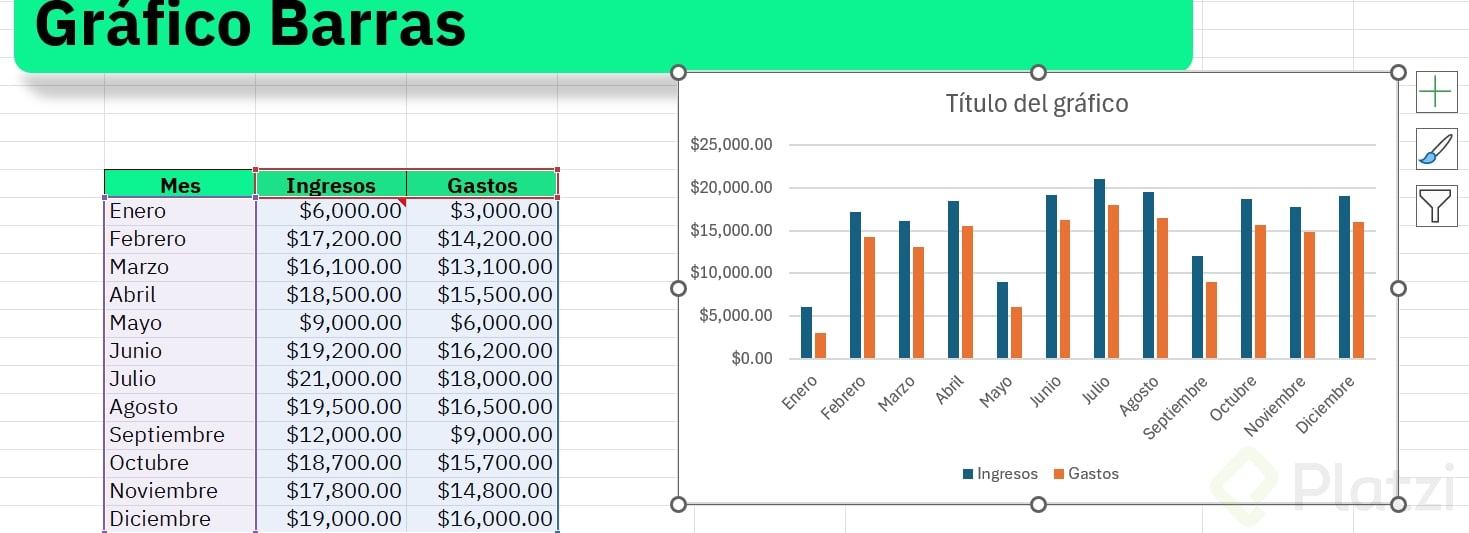Click the $15,700.00 cell

point(482,463)
